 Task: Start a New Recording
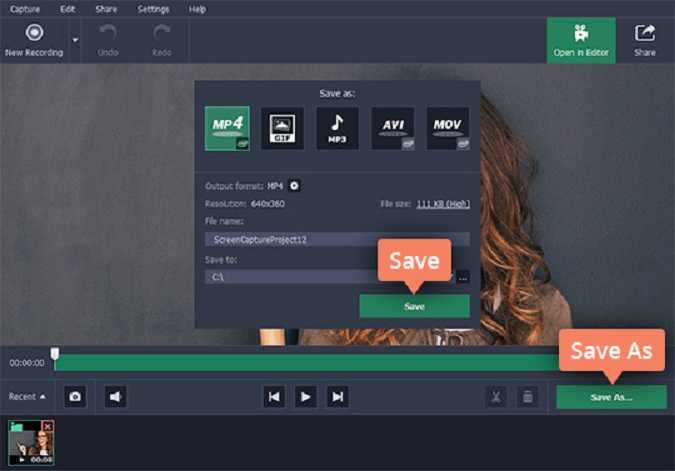coord(34,40)
